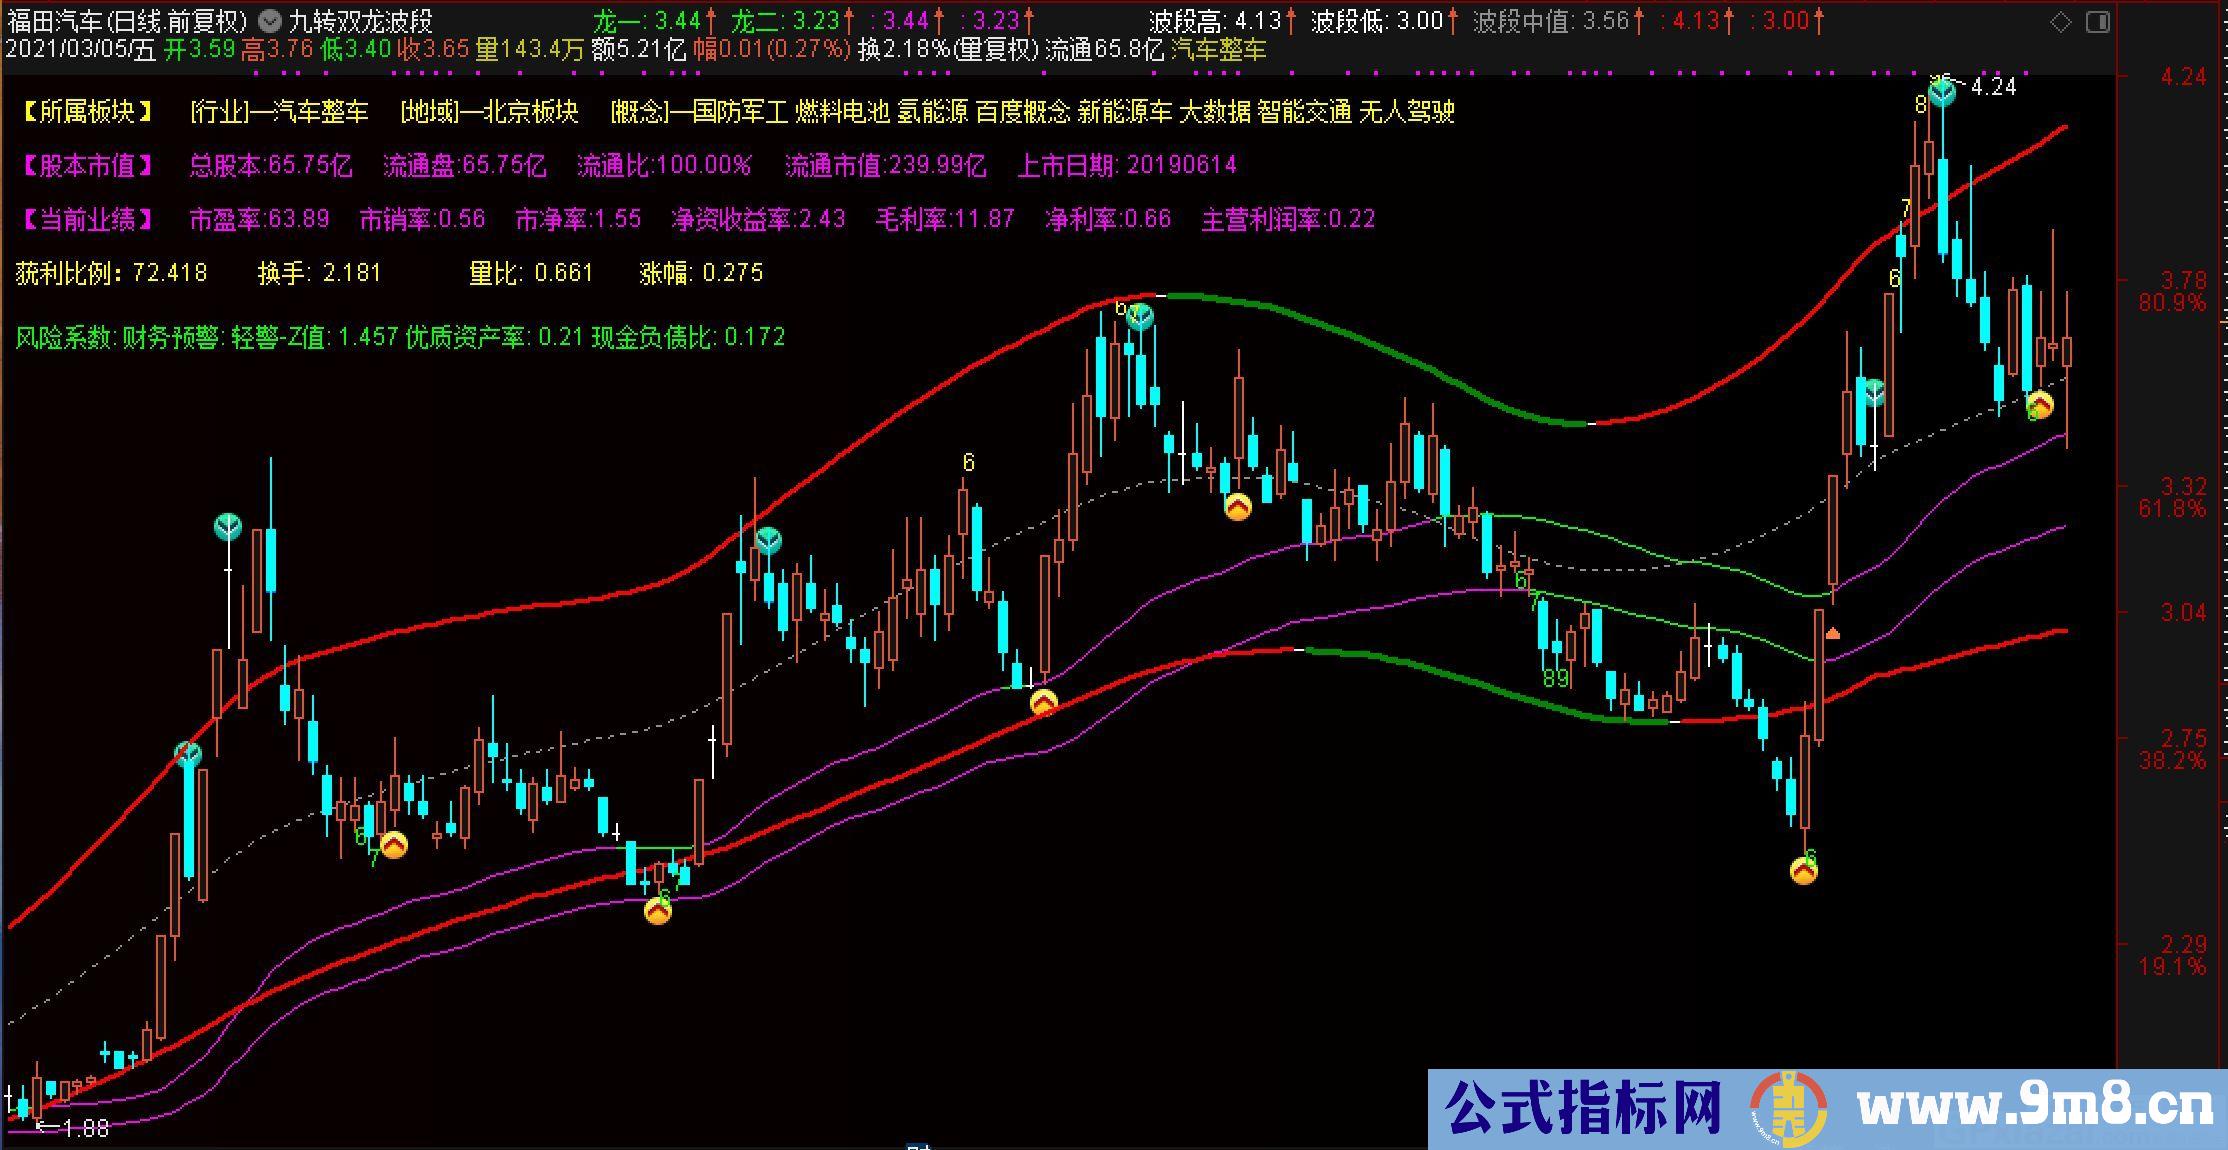
Task: Click buy marker just after the mid-chart peak
Action: pyautogui.click(x=1238, y=507)
